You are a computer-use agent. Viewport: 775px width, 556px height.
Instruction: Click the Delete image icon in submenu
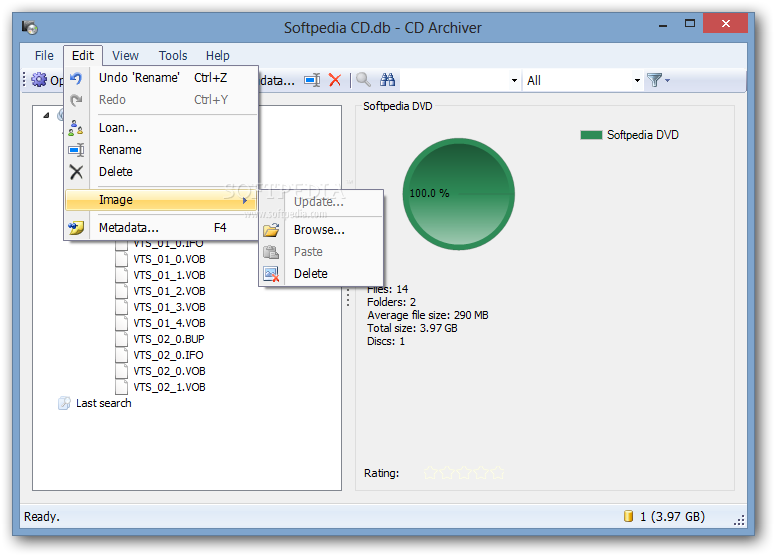click(271, 274)
